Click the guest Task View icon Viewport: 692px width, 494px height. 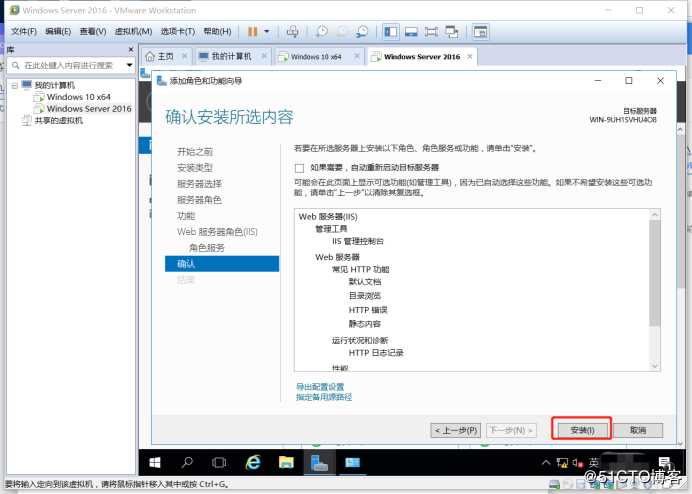click(219, 462)
